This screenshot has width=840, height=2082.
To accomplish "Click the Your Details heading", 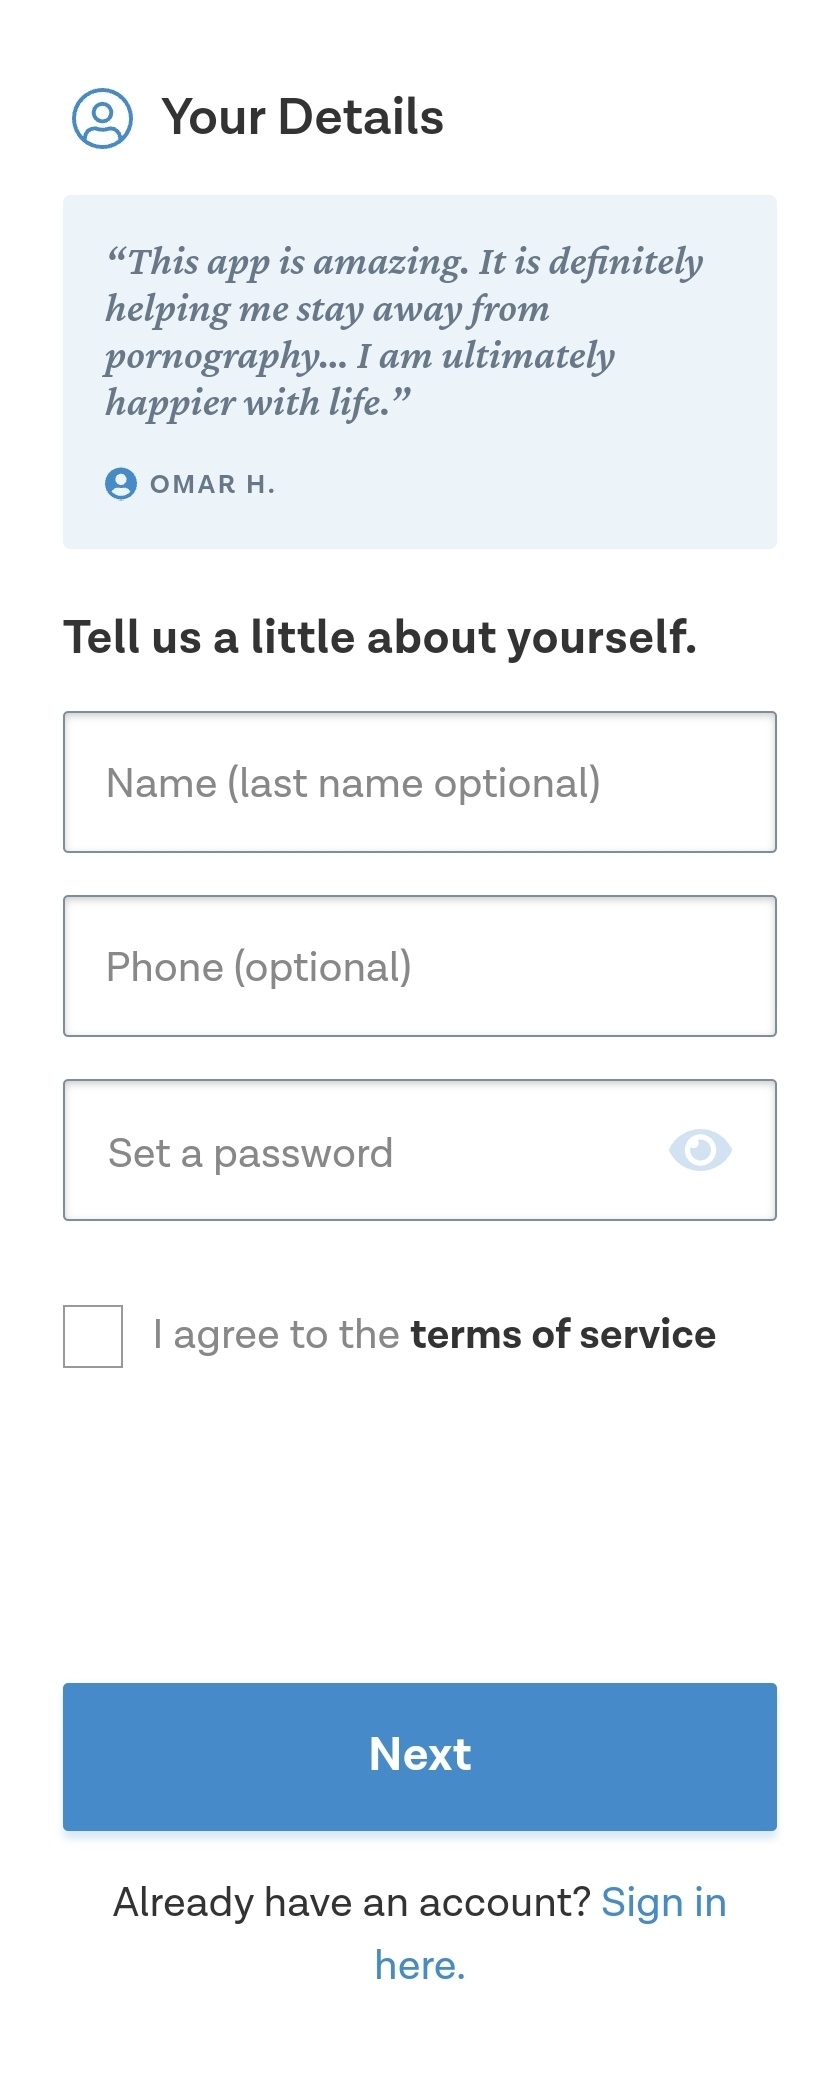I will coord(304,116).
